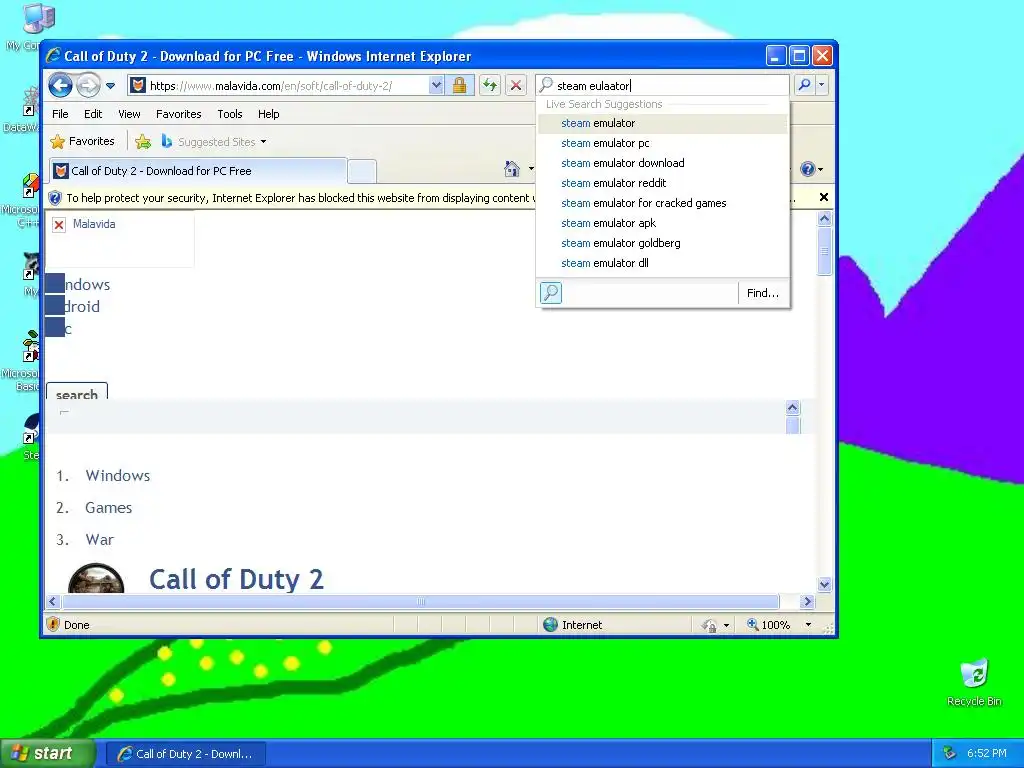Click the Refresh page icon
The width and height of the screenshot is (1024, 768).
click(x=489, y=86)
